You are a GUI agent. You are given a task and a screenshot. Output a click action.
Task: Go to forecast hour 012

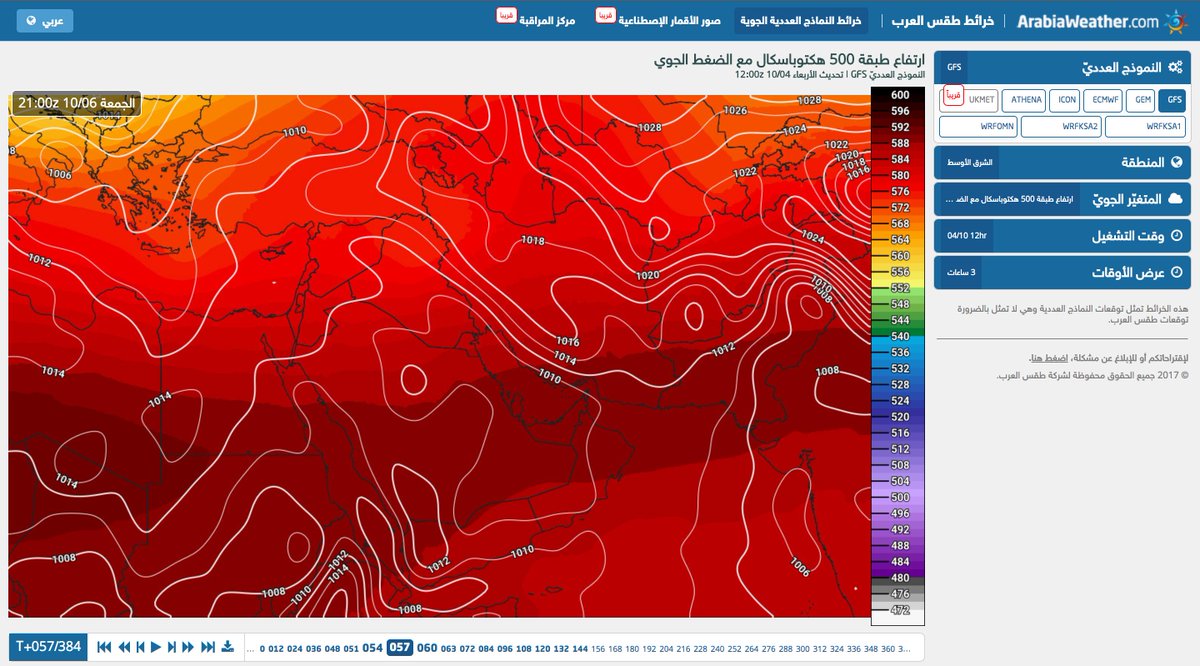277,648
